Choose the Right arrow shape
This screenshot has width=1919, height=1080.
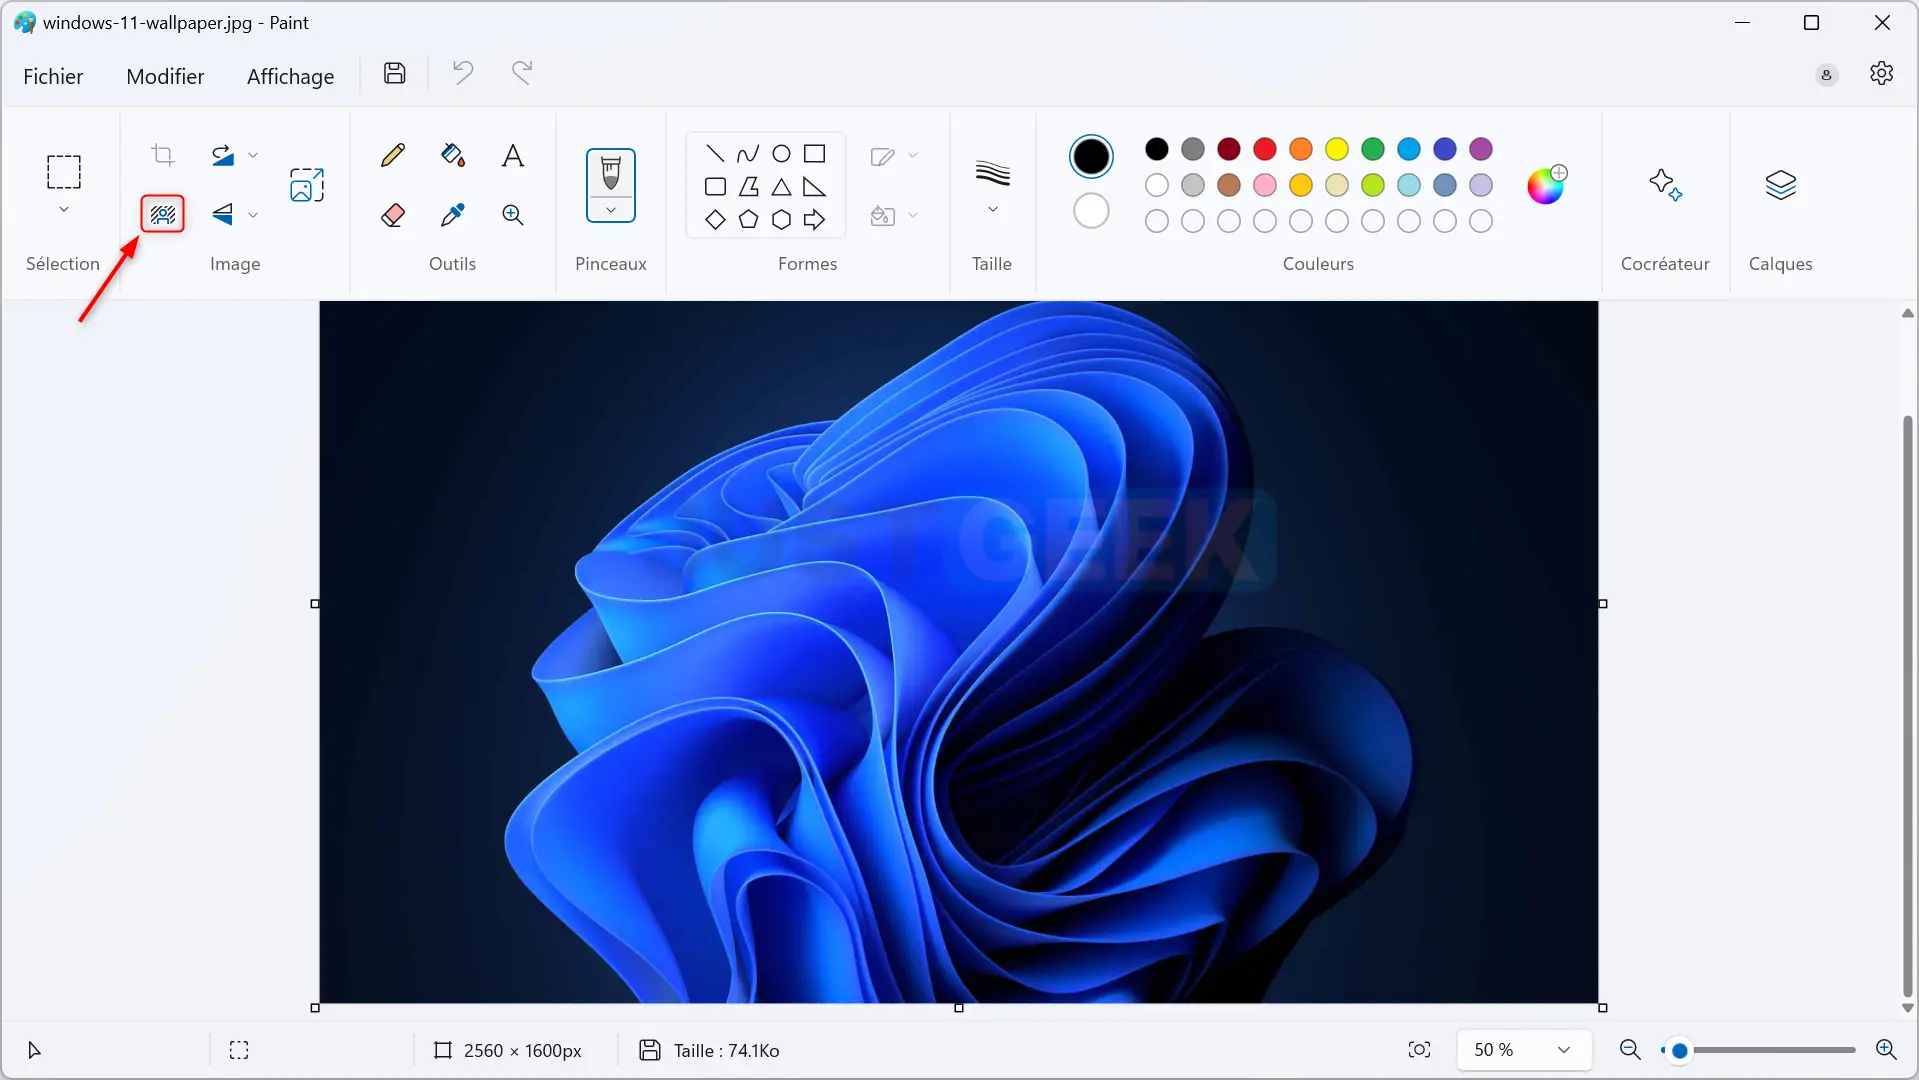815,220
